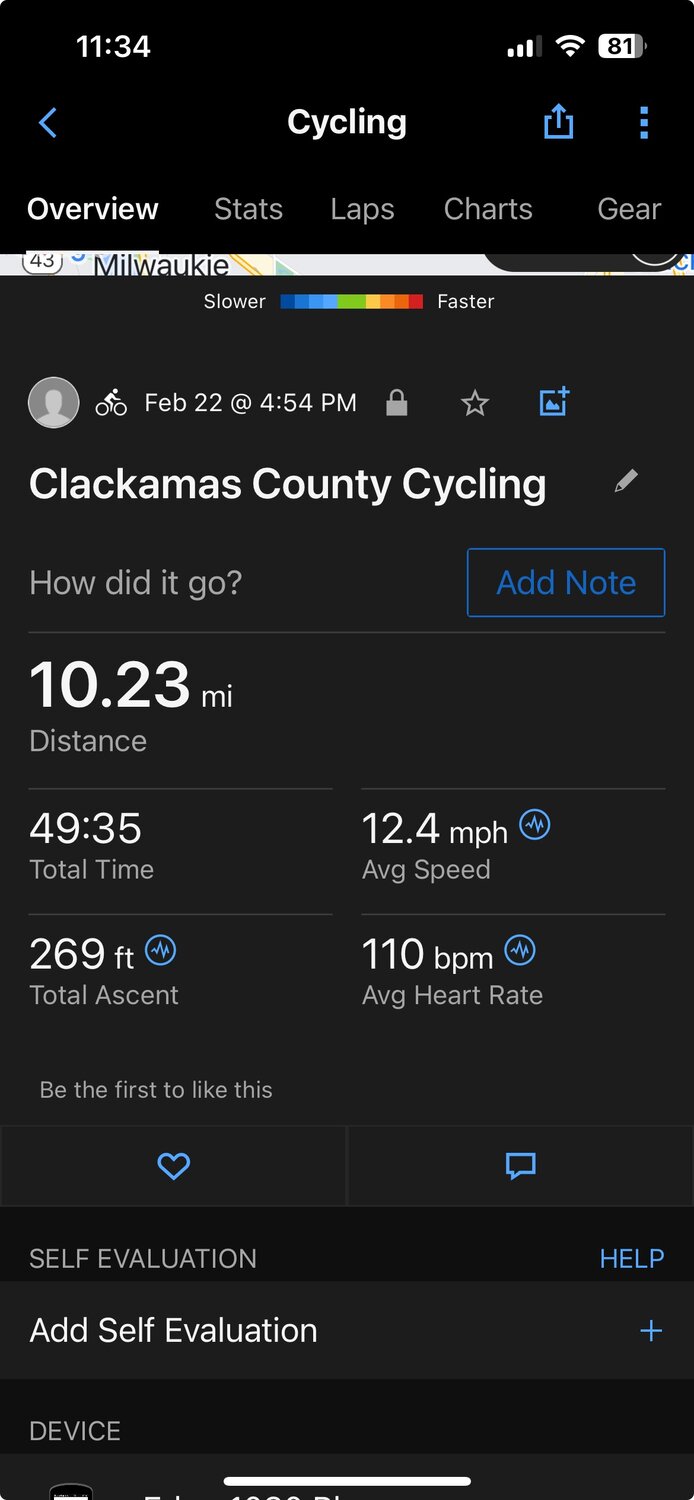Open the Self Evaluation HELP link
This screenshot has height=1500, width=694.
click(631, 1258)
